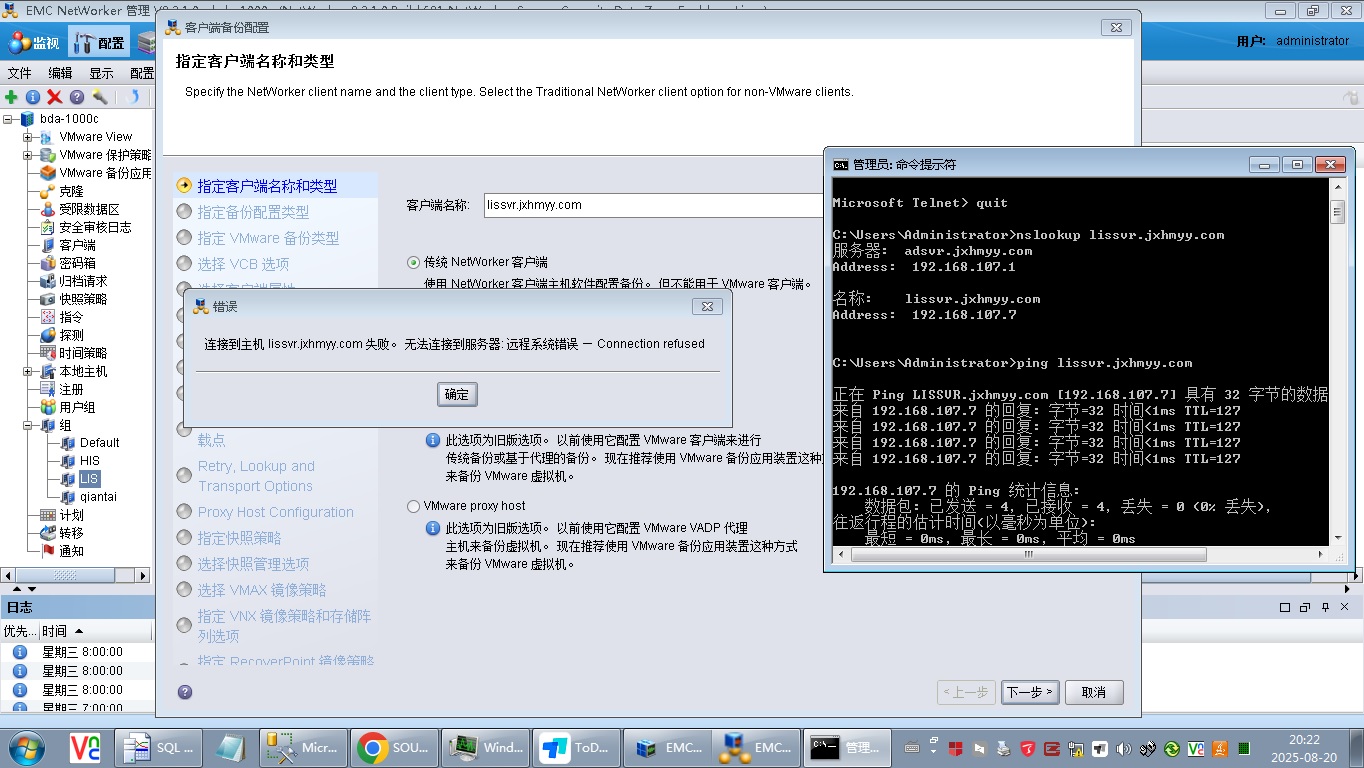Viewport: 1364px width, 768px height.
Task: Select the LIS group
Action: click(x=90, y=479)
